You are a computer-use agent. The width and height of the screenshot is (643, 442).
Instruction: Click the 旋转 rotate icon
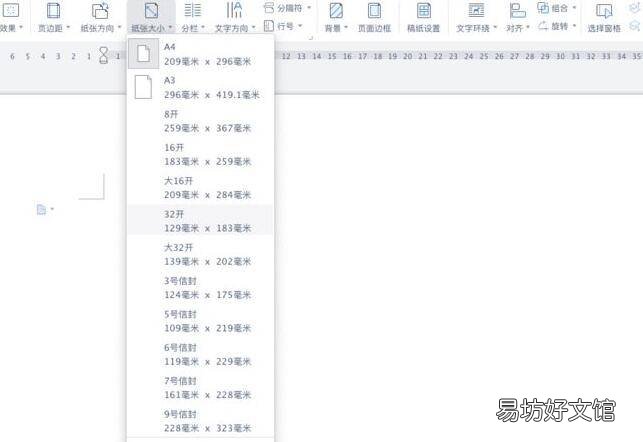(x=543, y=26)
